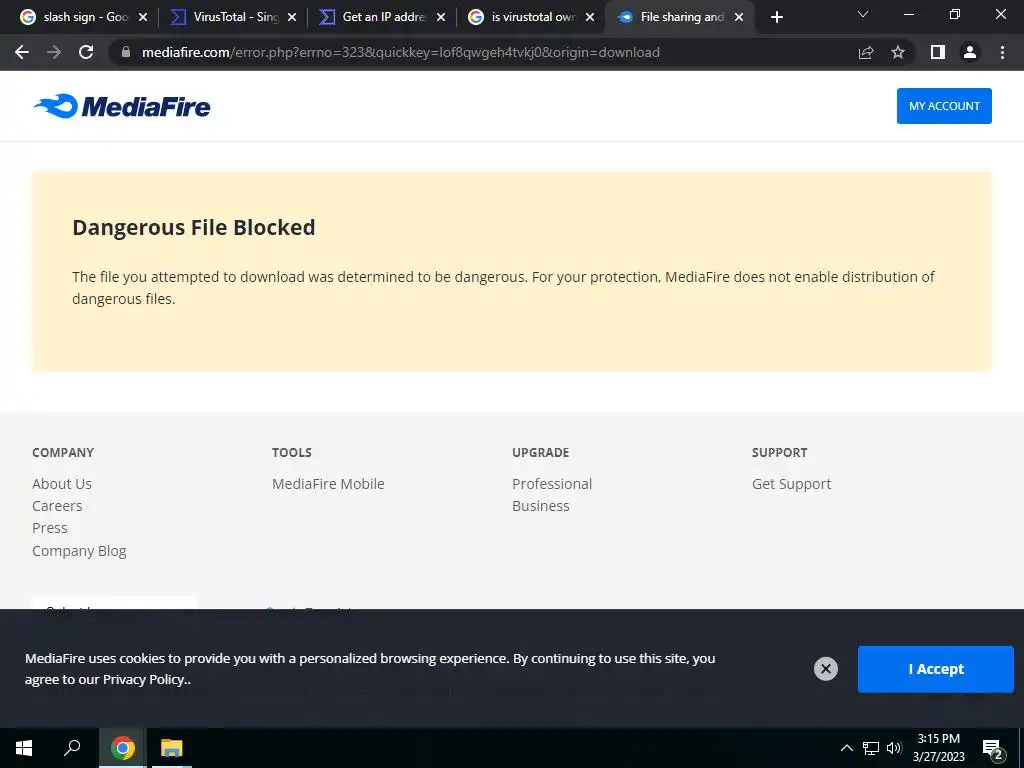Open the Professional upgrade link
Viewport: 1024px width, 768px height.
point(552,484)
